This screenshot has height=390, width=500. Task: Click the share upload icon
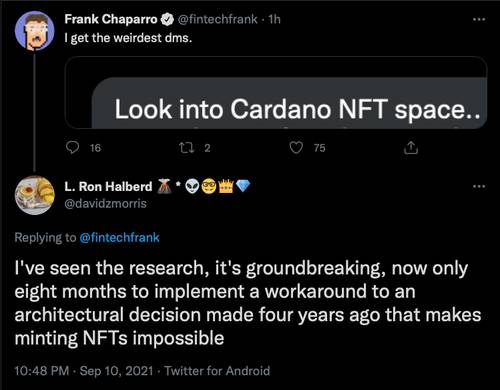pyautogui.click(x=411, y=148)
